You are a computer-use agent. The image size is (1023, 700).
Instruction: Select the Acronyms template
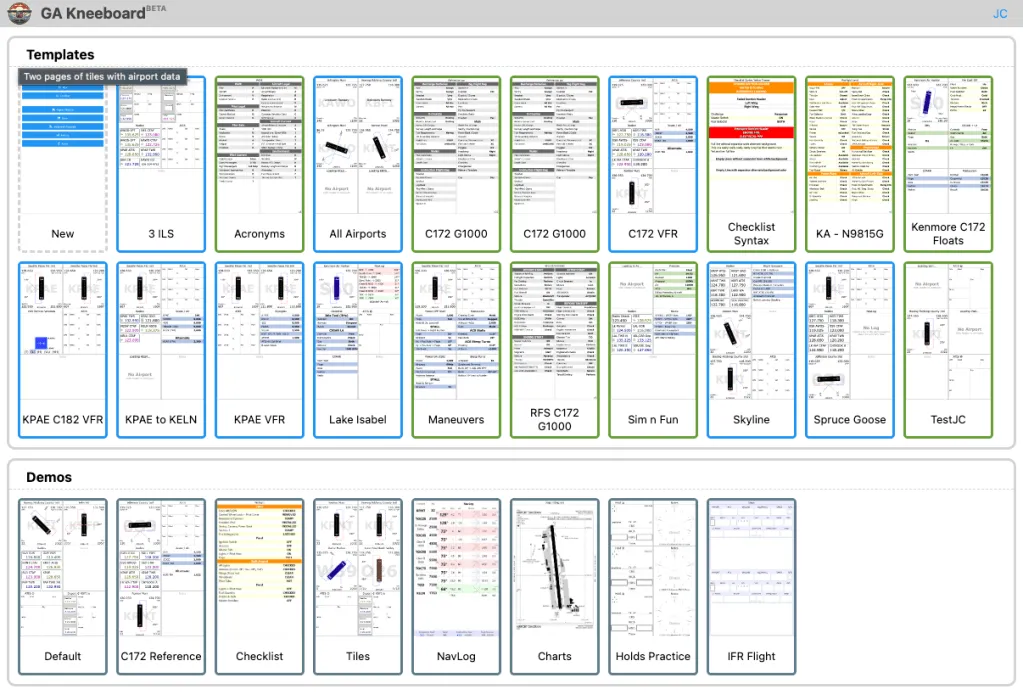click(x=259, y=165)
